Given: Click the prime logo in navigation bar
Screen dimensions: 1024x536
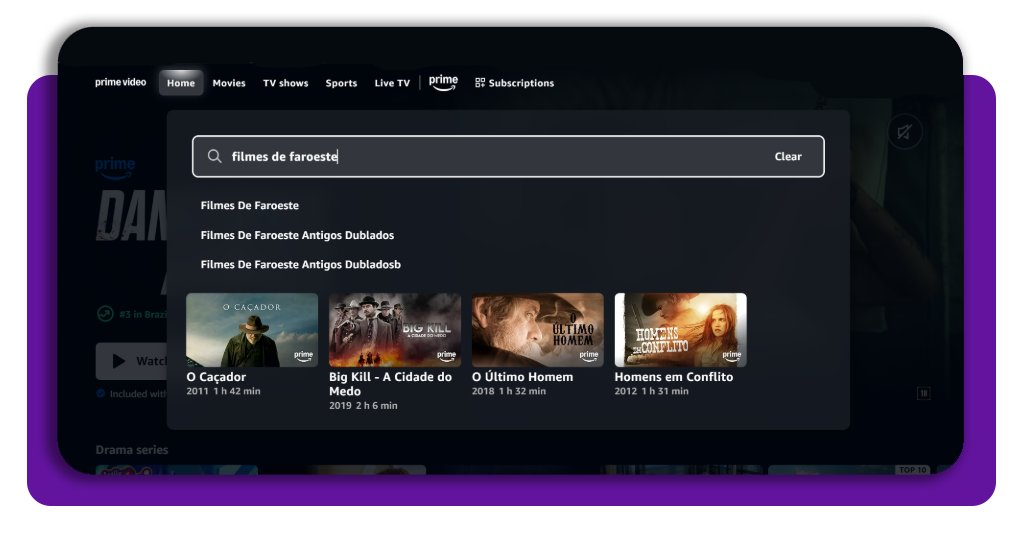Looking at the screenshot, I should coord(443,82).
